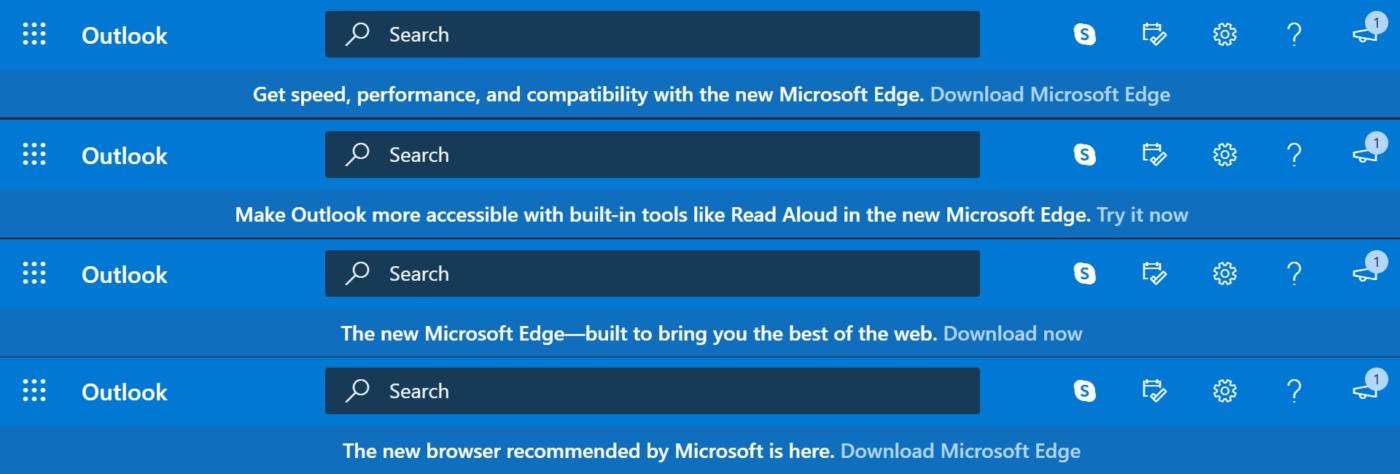Open What's new megaphone above "recommended by Microsoft" banner
The image size is (1400, 474).
[1367, 388]
